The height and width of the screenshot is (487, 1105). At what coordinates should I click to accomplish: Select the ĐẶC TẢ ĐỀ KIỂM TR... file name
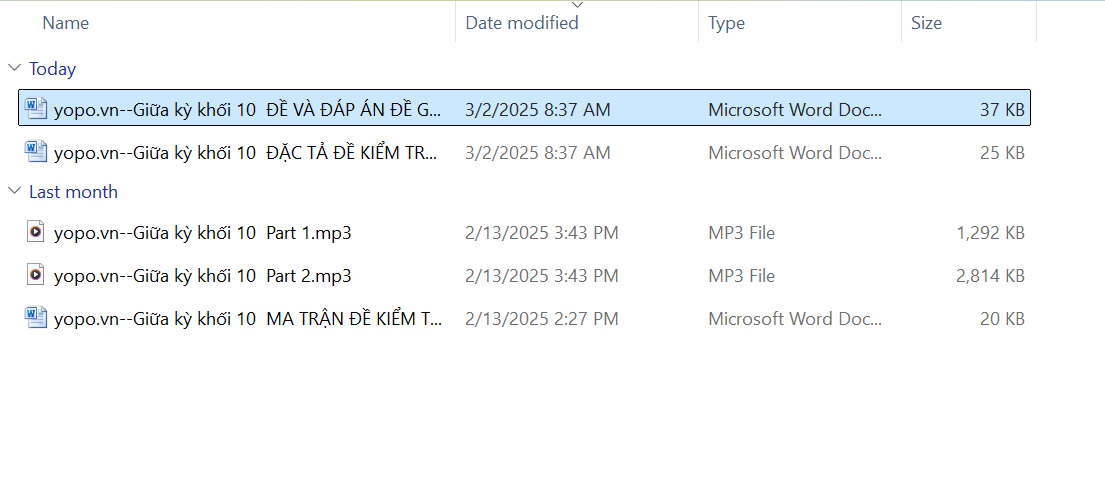[x=248, y=153]
